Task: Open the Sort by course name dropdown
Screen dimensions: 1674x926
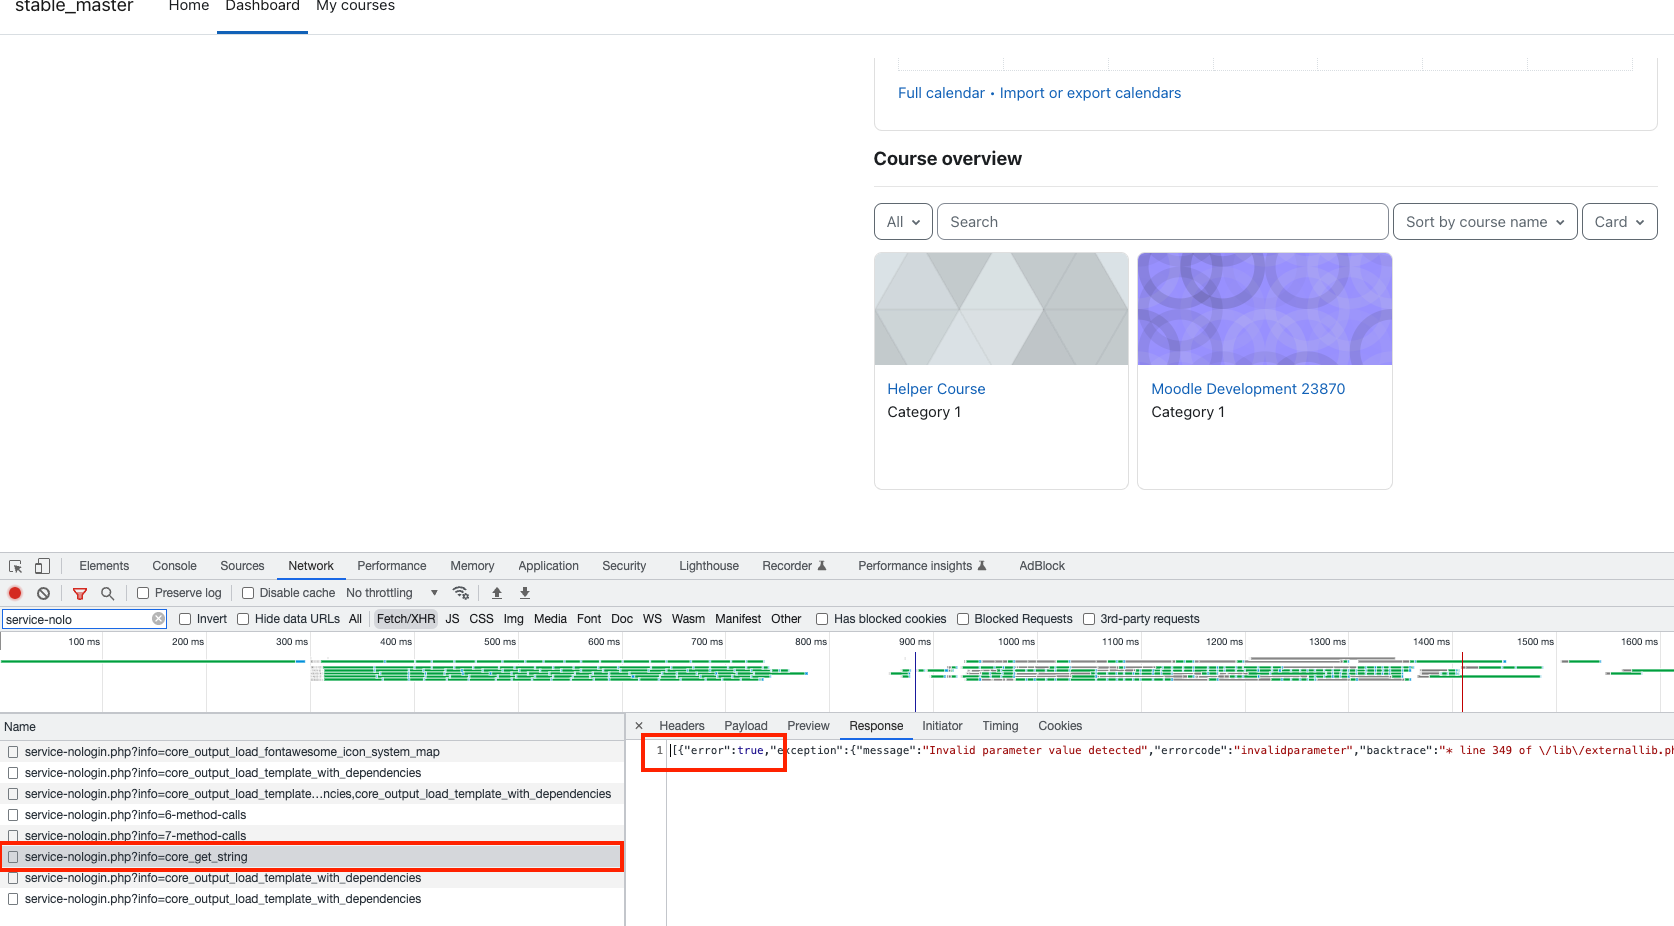Action: 1485,222
